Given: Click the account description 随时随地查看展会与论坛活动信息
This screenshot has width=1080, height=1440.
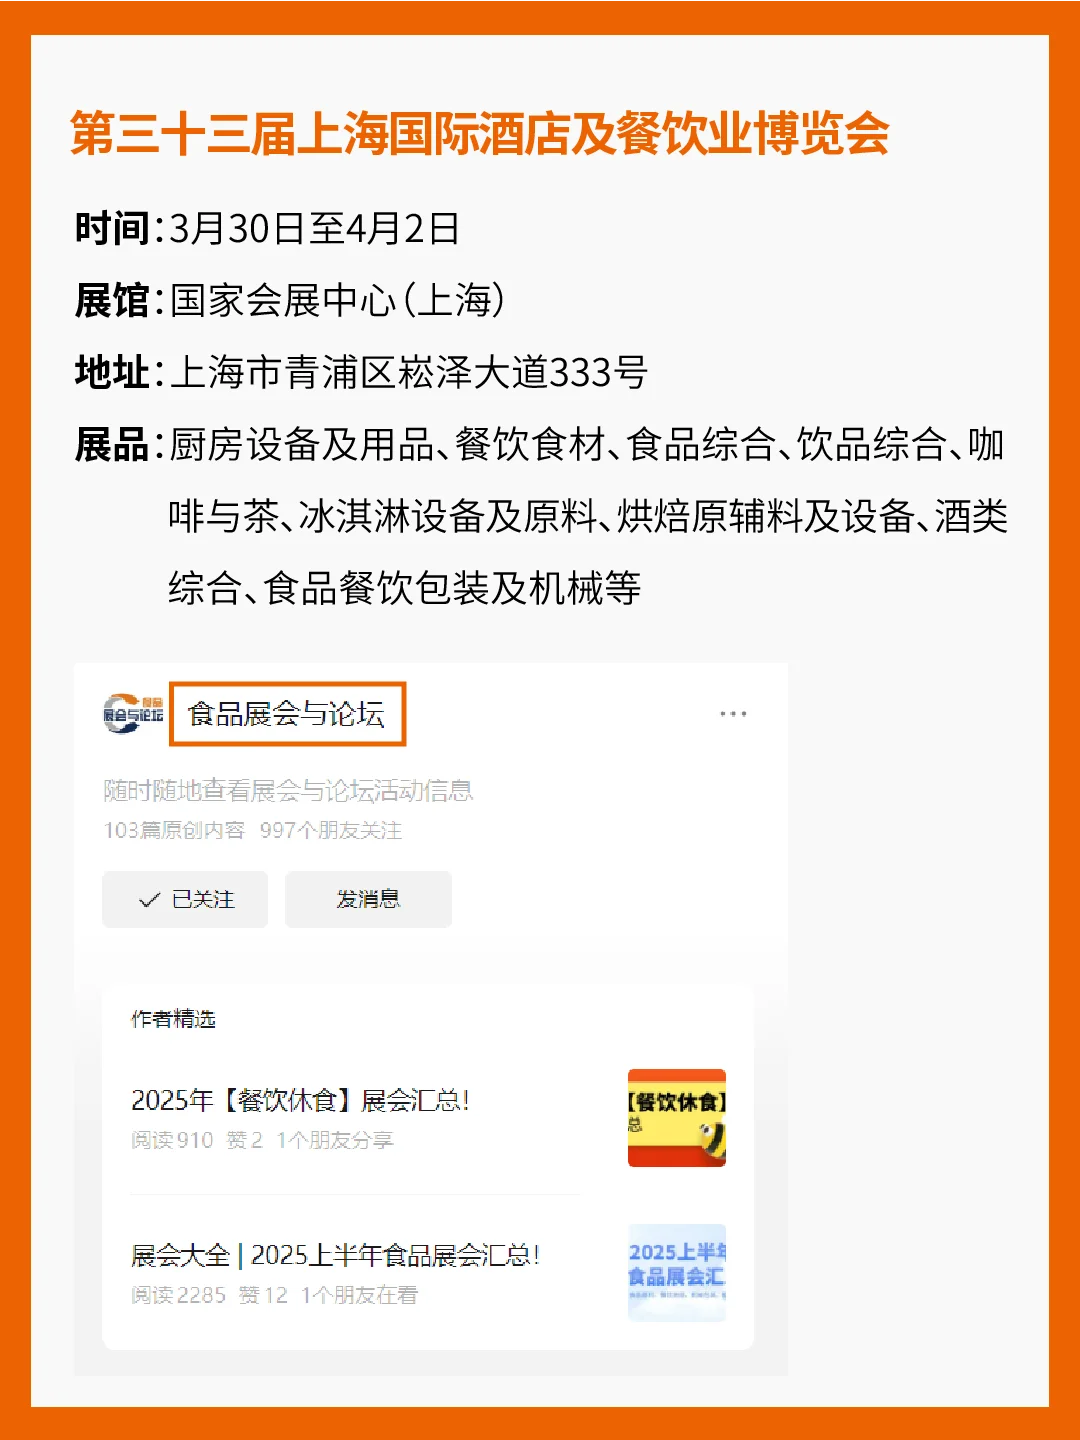Looking at the screenshot, I should coord(288,791).
